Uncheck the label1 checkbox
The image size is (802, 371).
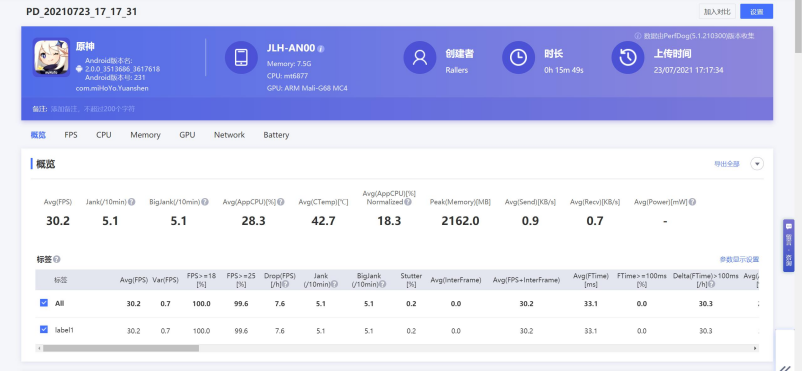click(43, 330)
